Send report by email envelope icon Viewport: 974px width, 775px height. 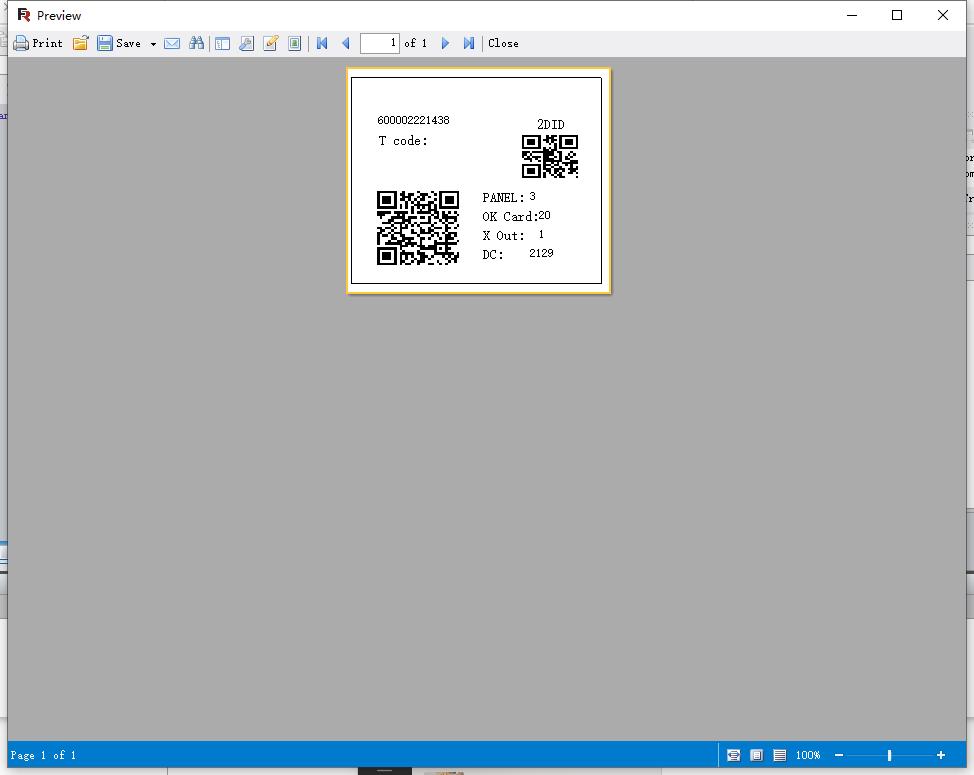172,43
